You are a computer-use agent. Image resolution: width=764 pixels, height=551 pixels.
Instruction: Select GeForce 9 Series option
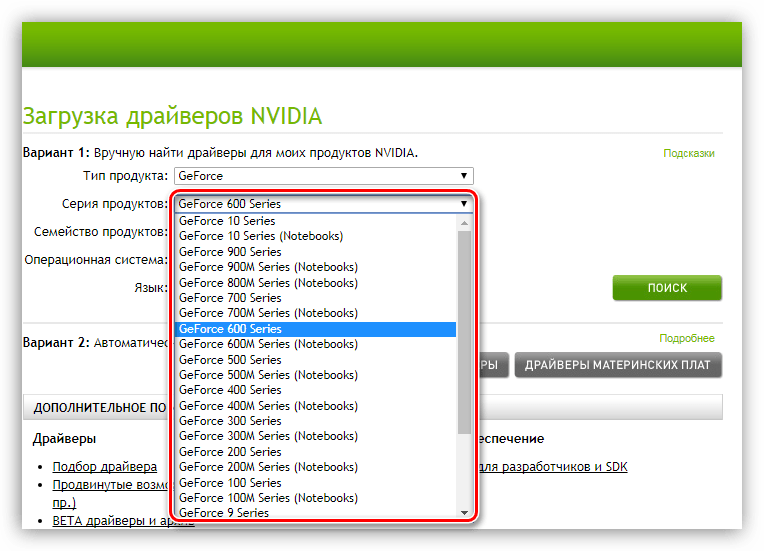point(316,512)
